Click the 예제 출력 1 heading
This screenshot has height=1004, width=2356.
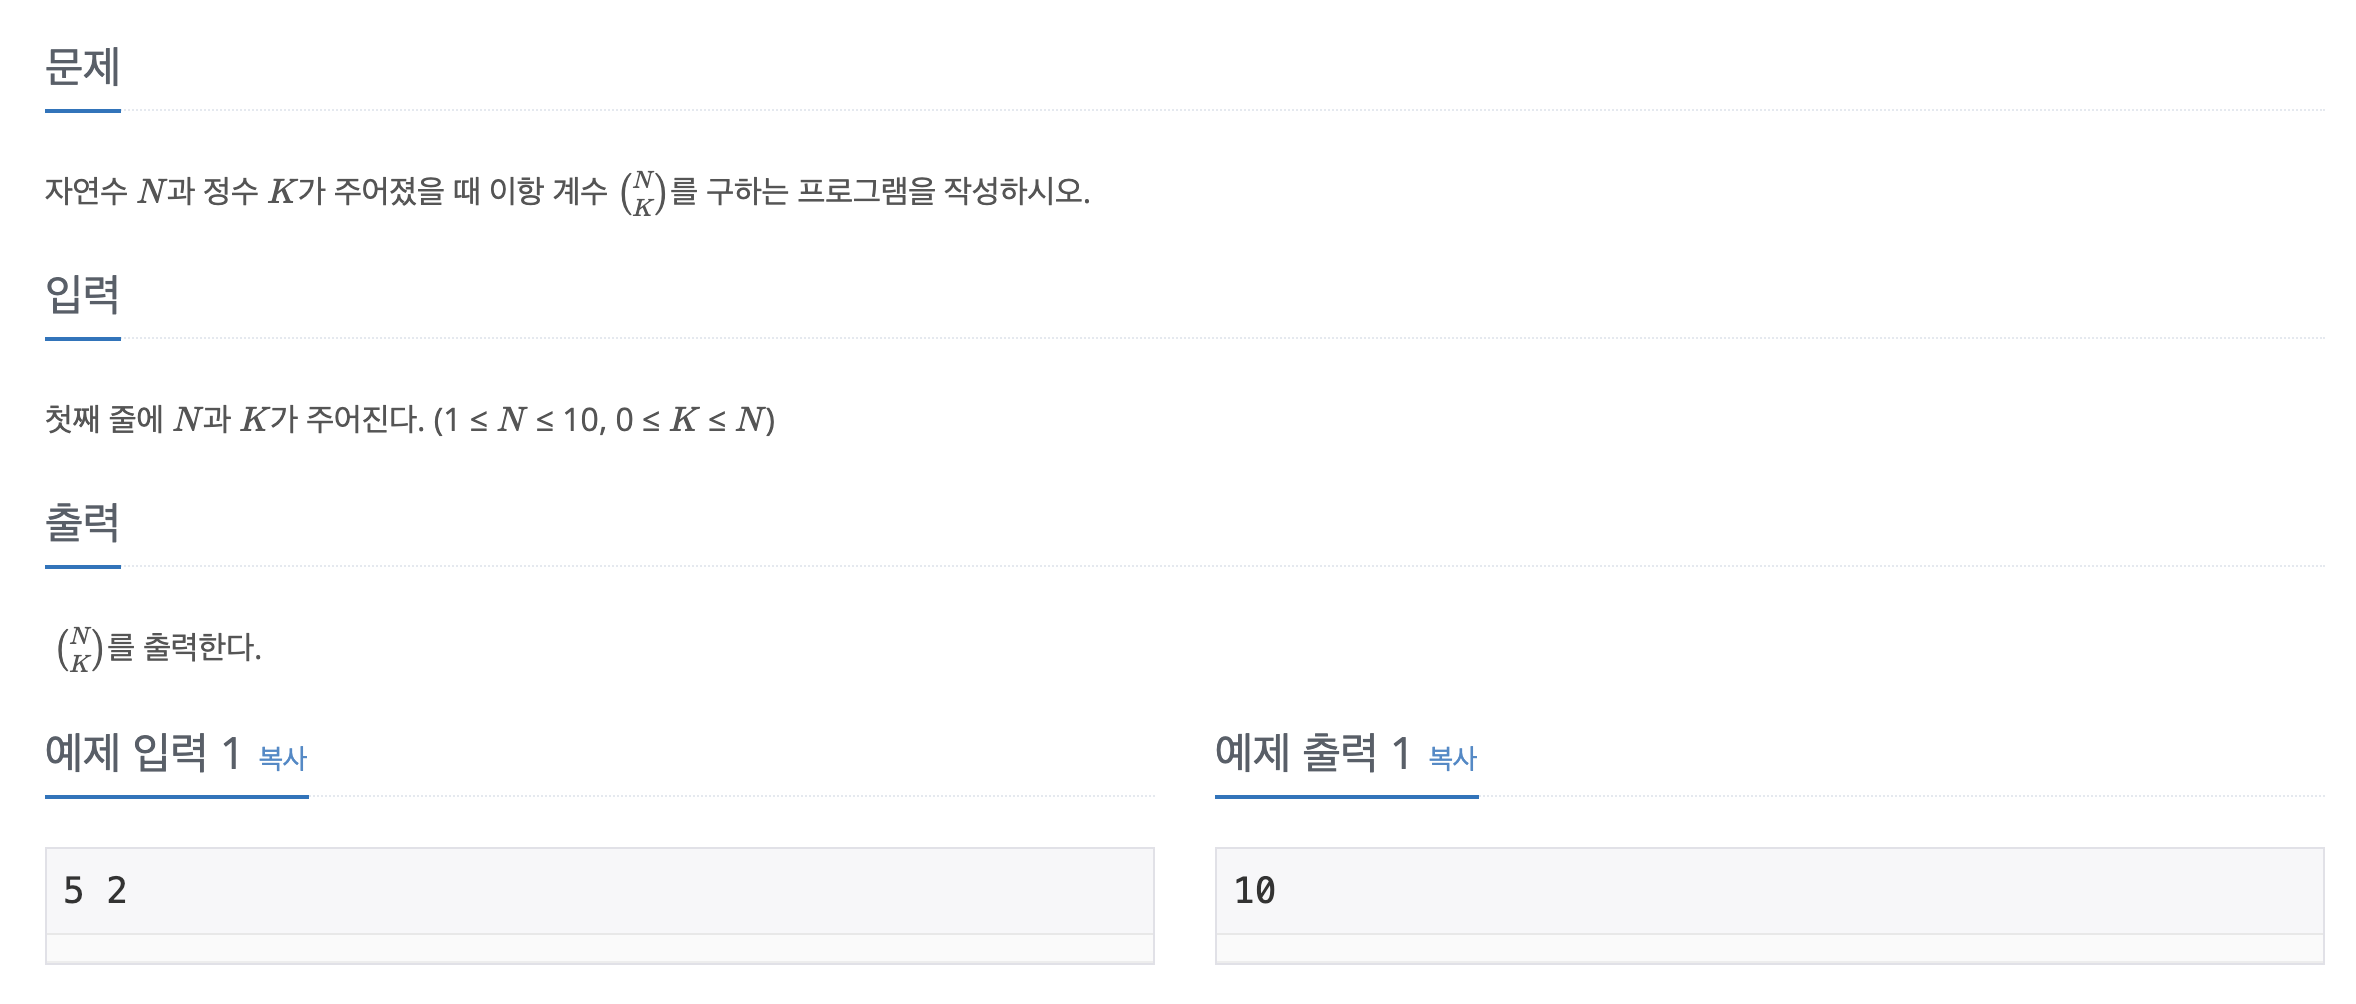(x=1312, y=753)
